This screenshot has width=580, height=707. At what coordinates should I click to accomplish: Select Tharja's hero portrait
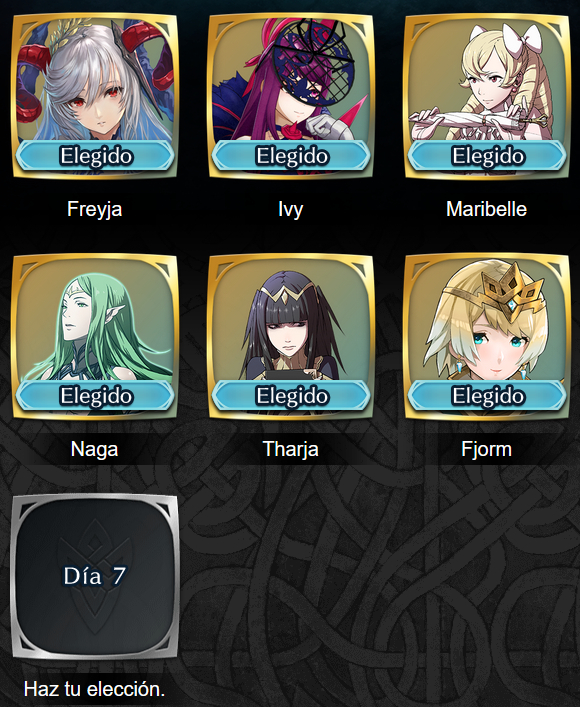291,336
